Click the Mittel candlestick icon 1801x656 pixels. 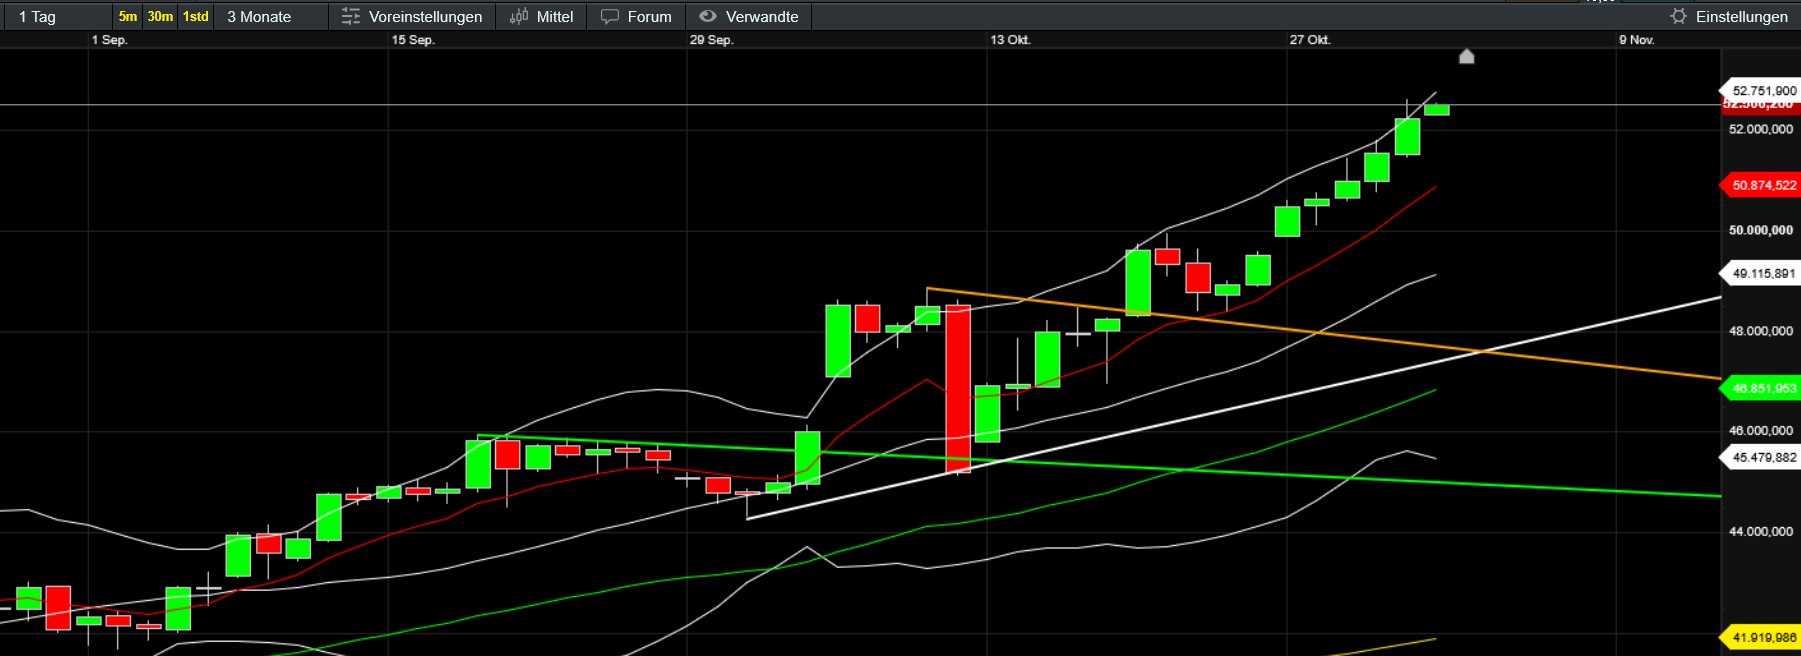pos(519,16)
